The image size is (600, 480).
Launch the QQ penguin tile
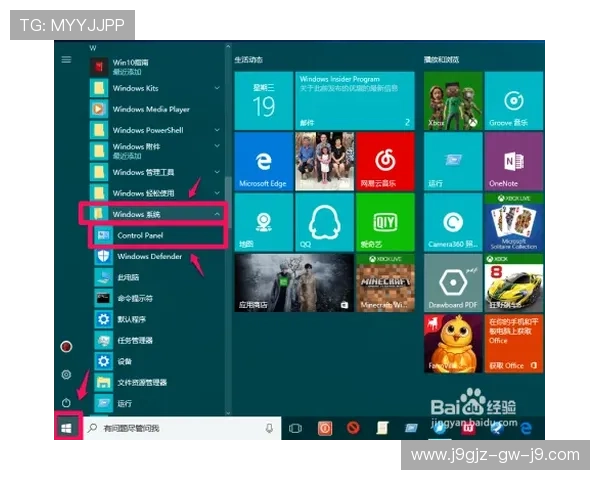pos(325,223)
